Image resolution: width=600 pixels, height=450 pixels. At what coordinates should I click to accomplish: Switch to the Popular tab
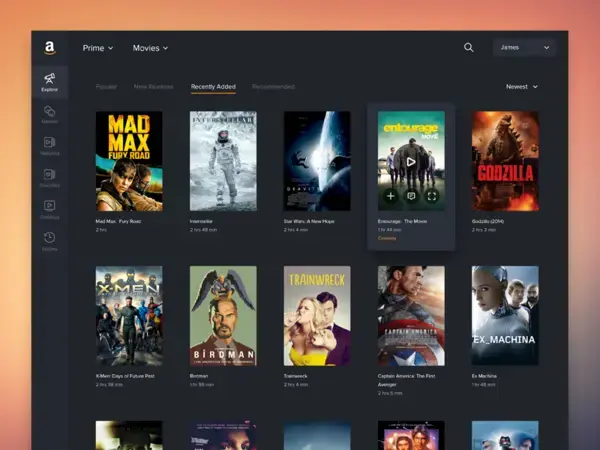tap(106, 87)
